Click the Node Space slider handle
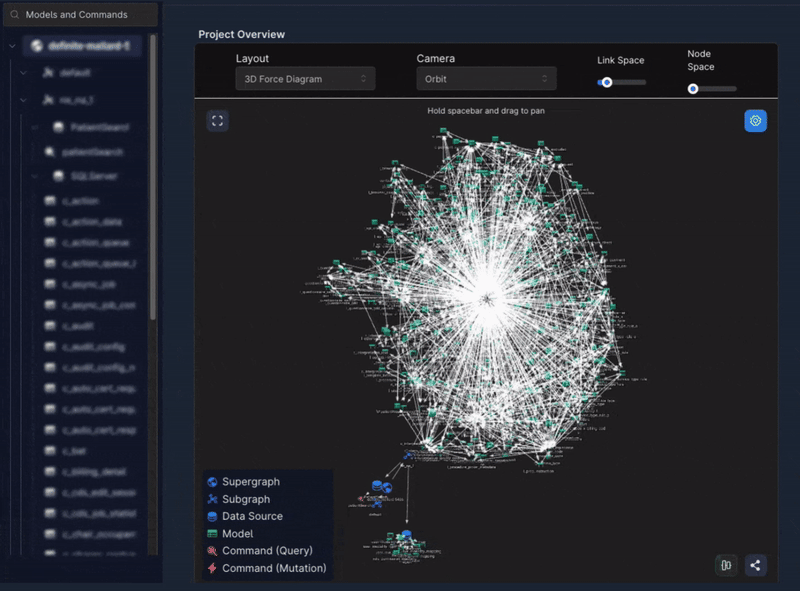The image size is (800, 591). (x=693, y=89)
